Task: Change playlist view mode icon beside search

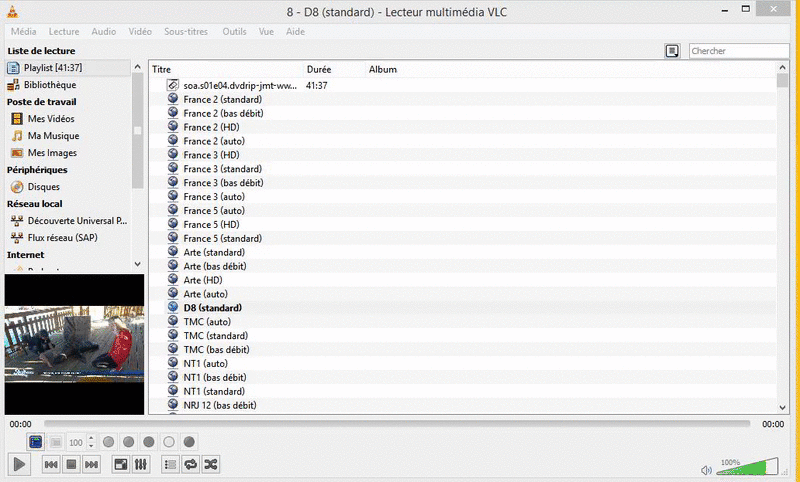Action: coord(672,50)
